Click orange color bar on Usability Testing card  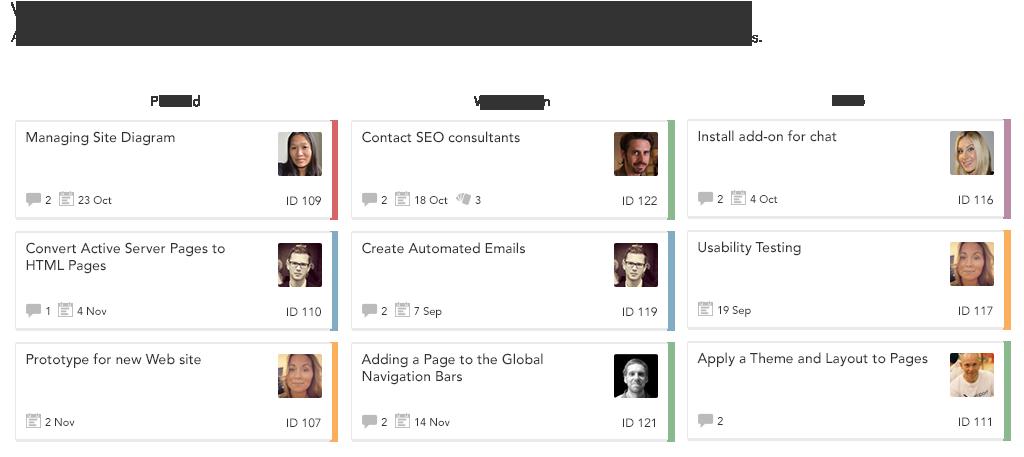point(1007,279)
